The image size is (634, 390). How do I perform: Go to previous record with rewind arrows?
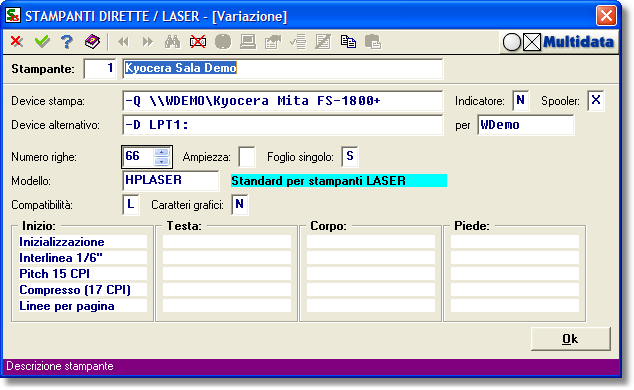123,42
